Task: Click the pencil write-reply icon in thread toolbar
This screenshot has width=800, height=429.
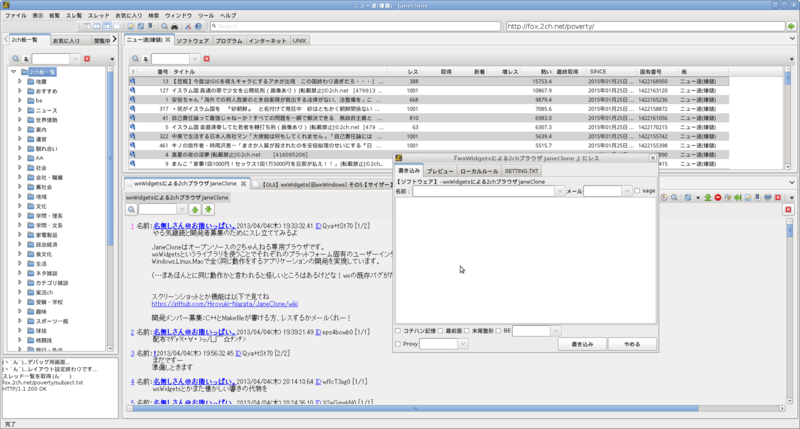Action: 748,197
